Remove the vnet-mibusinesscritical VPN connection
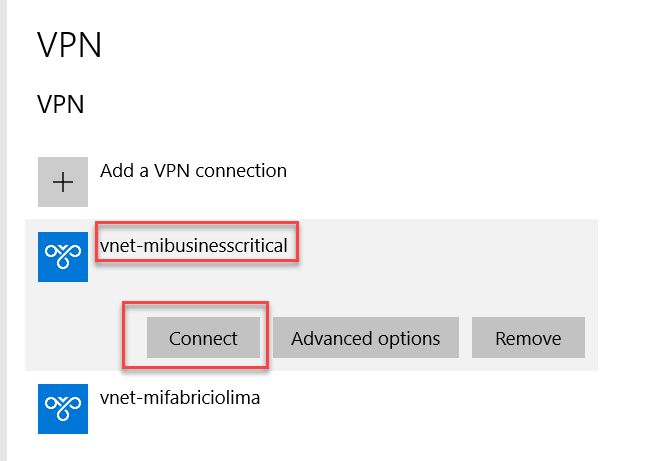 pos(528,338)
